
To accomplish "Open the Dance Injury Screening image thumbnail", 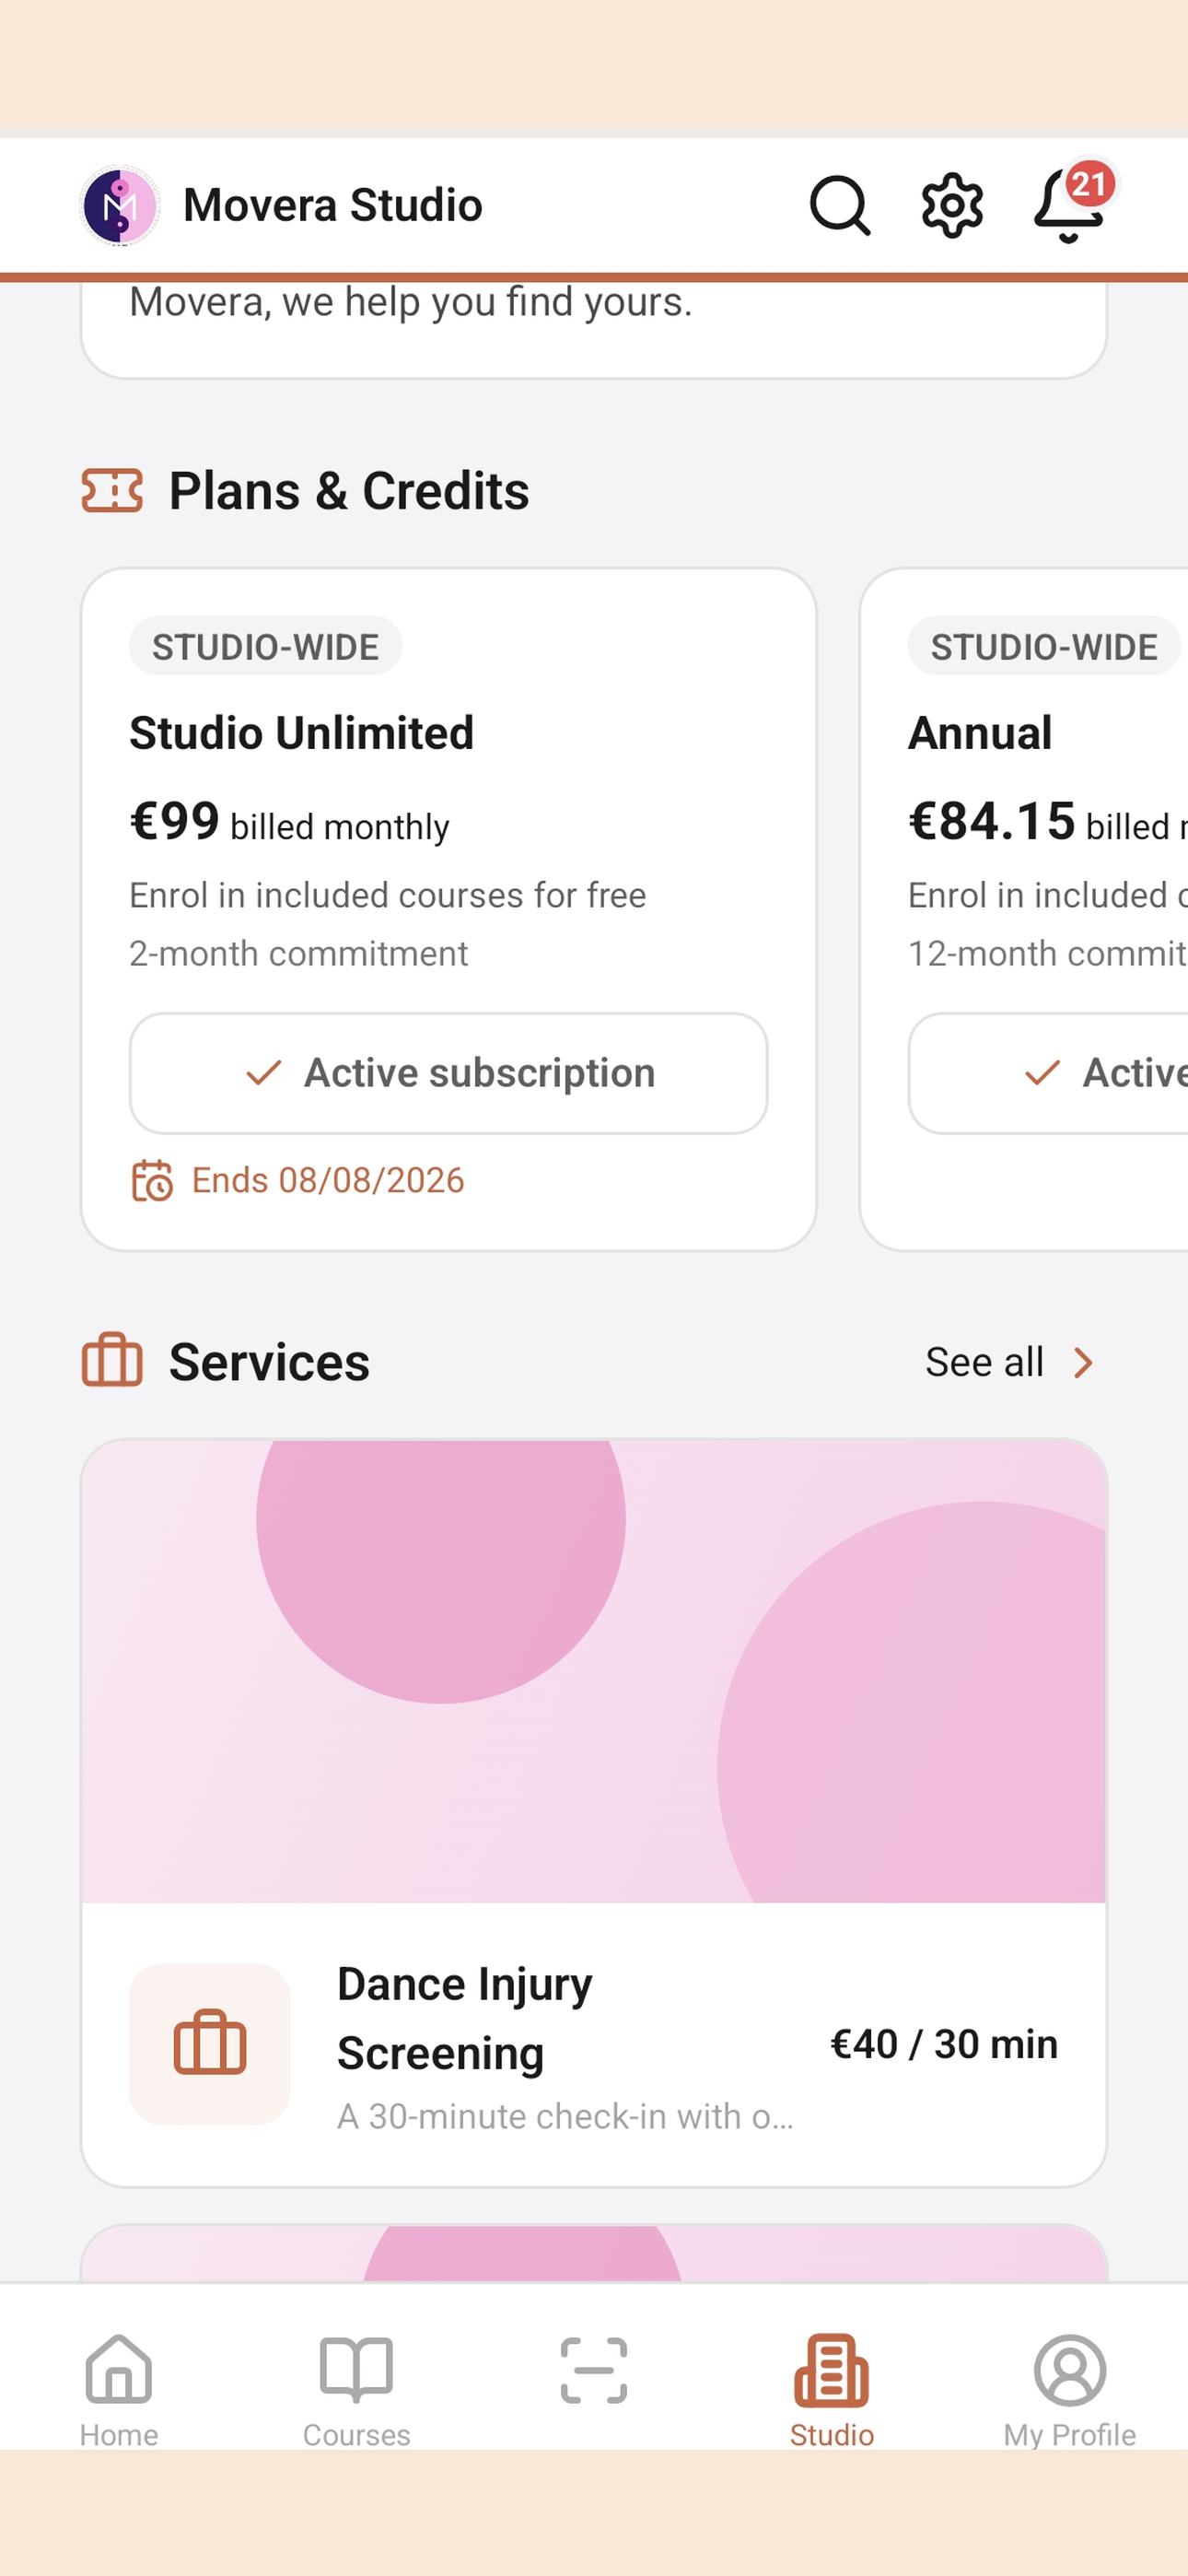I will (594, 1671).
